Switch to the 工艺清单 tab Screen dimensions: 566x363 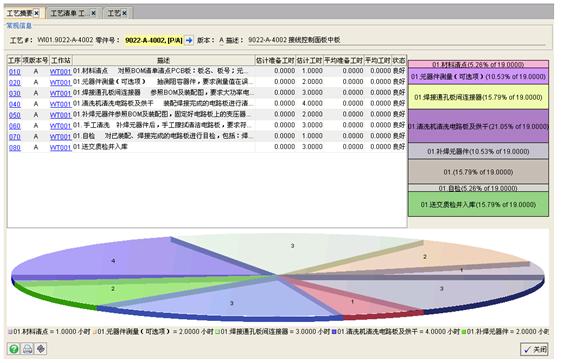click(x=69, y=13)
